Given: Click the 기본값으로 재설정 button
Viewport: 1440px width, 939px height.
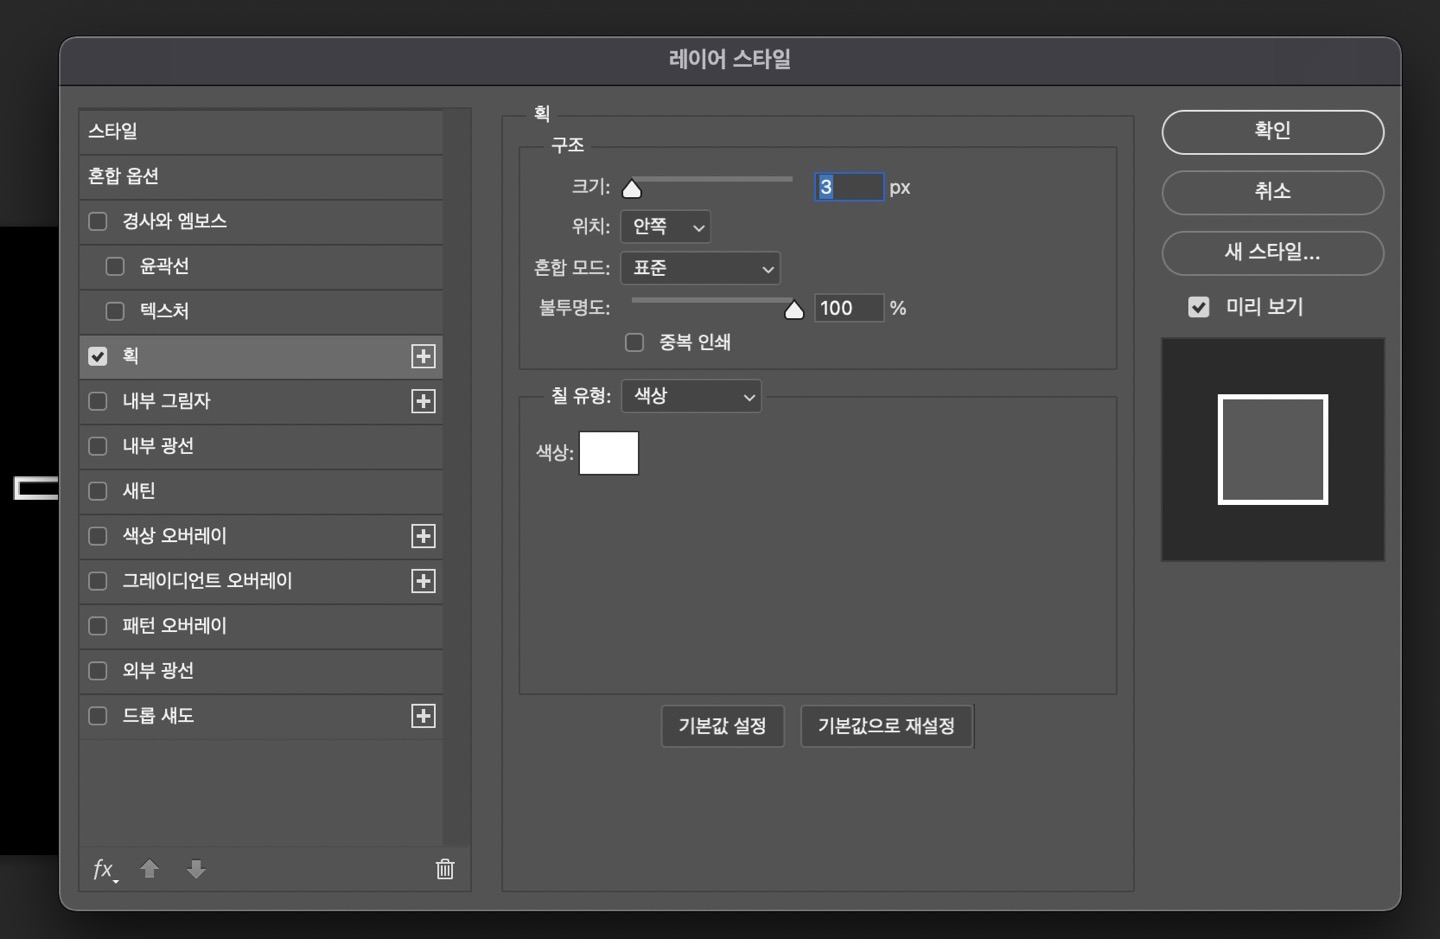Looking at the screenshot, I should 886,726.
